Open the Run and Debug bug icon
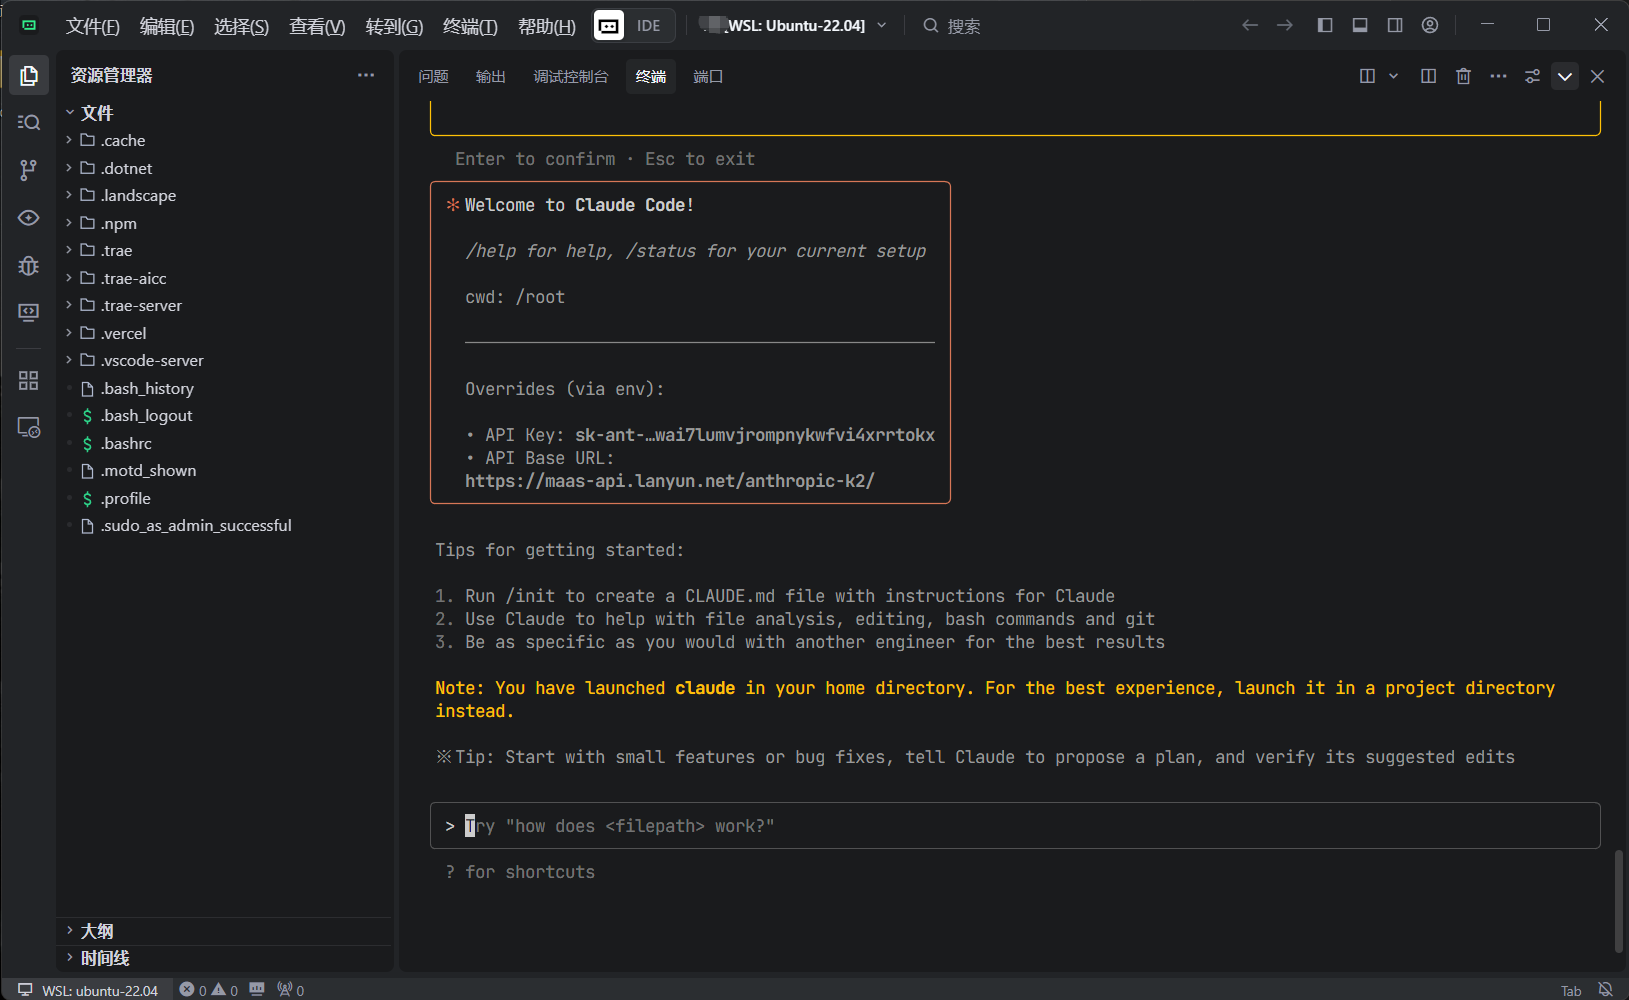 pos(29,266)
